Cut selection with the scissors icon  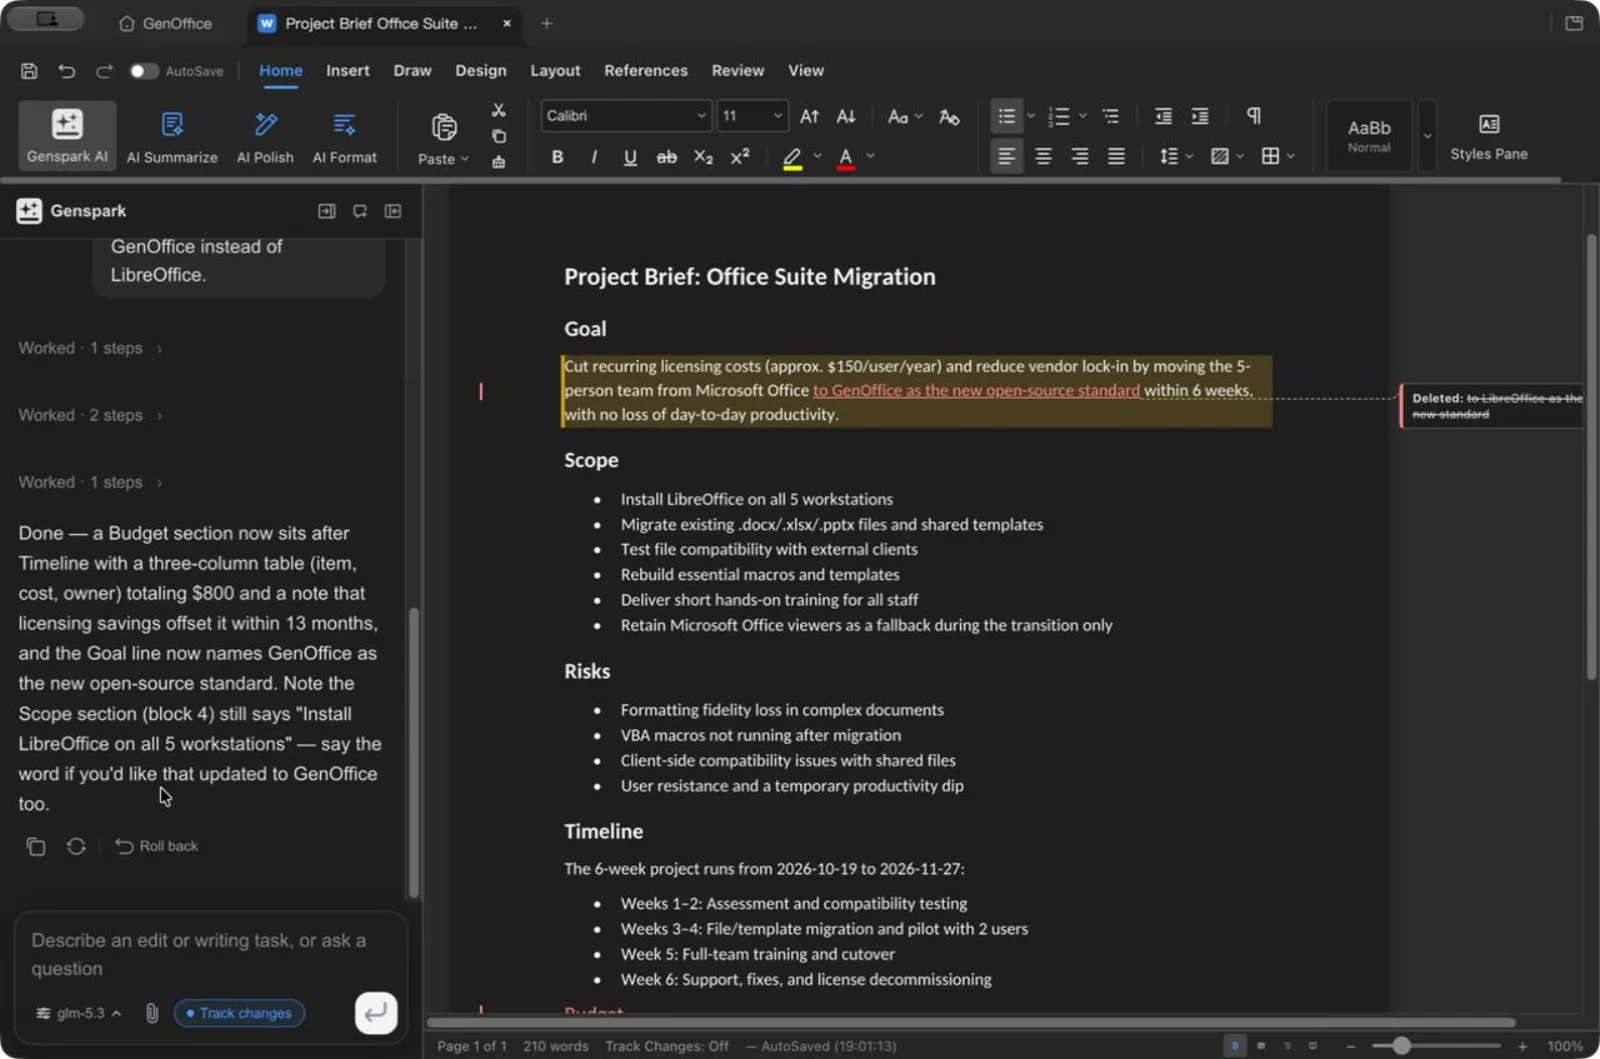coord(498,111)
